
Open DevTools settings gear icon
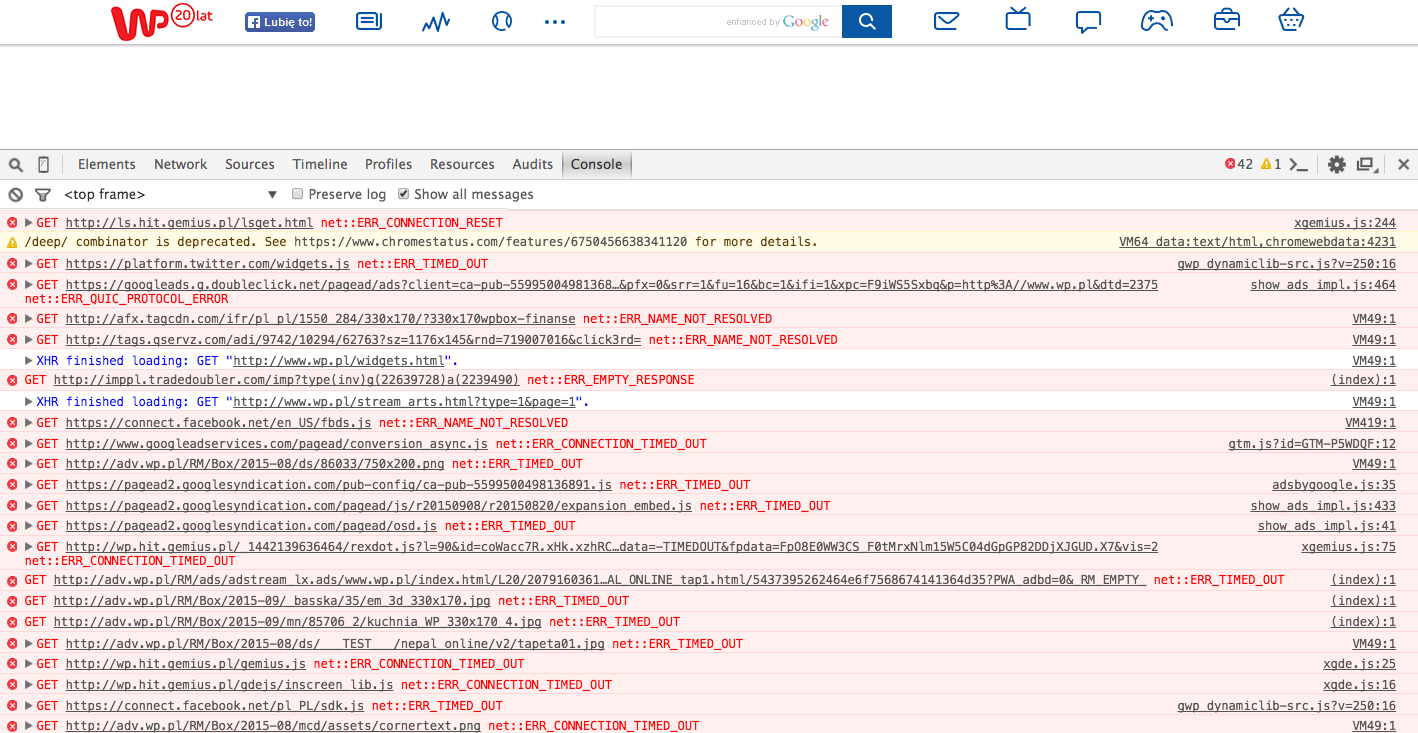pyautogui.click(x=1336, y=165)
